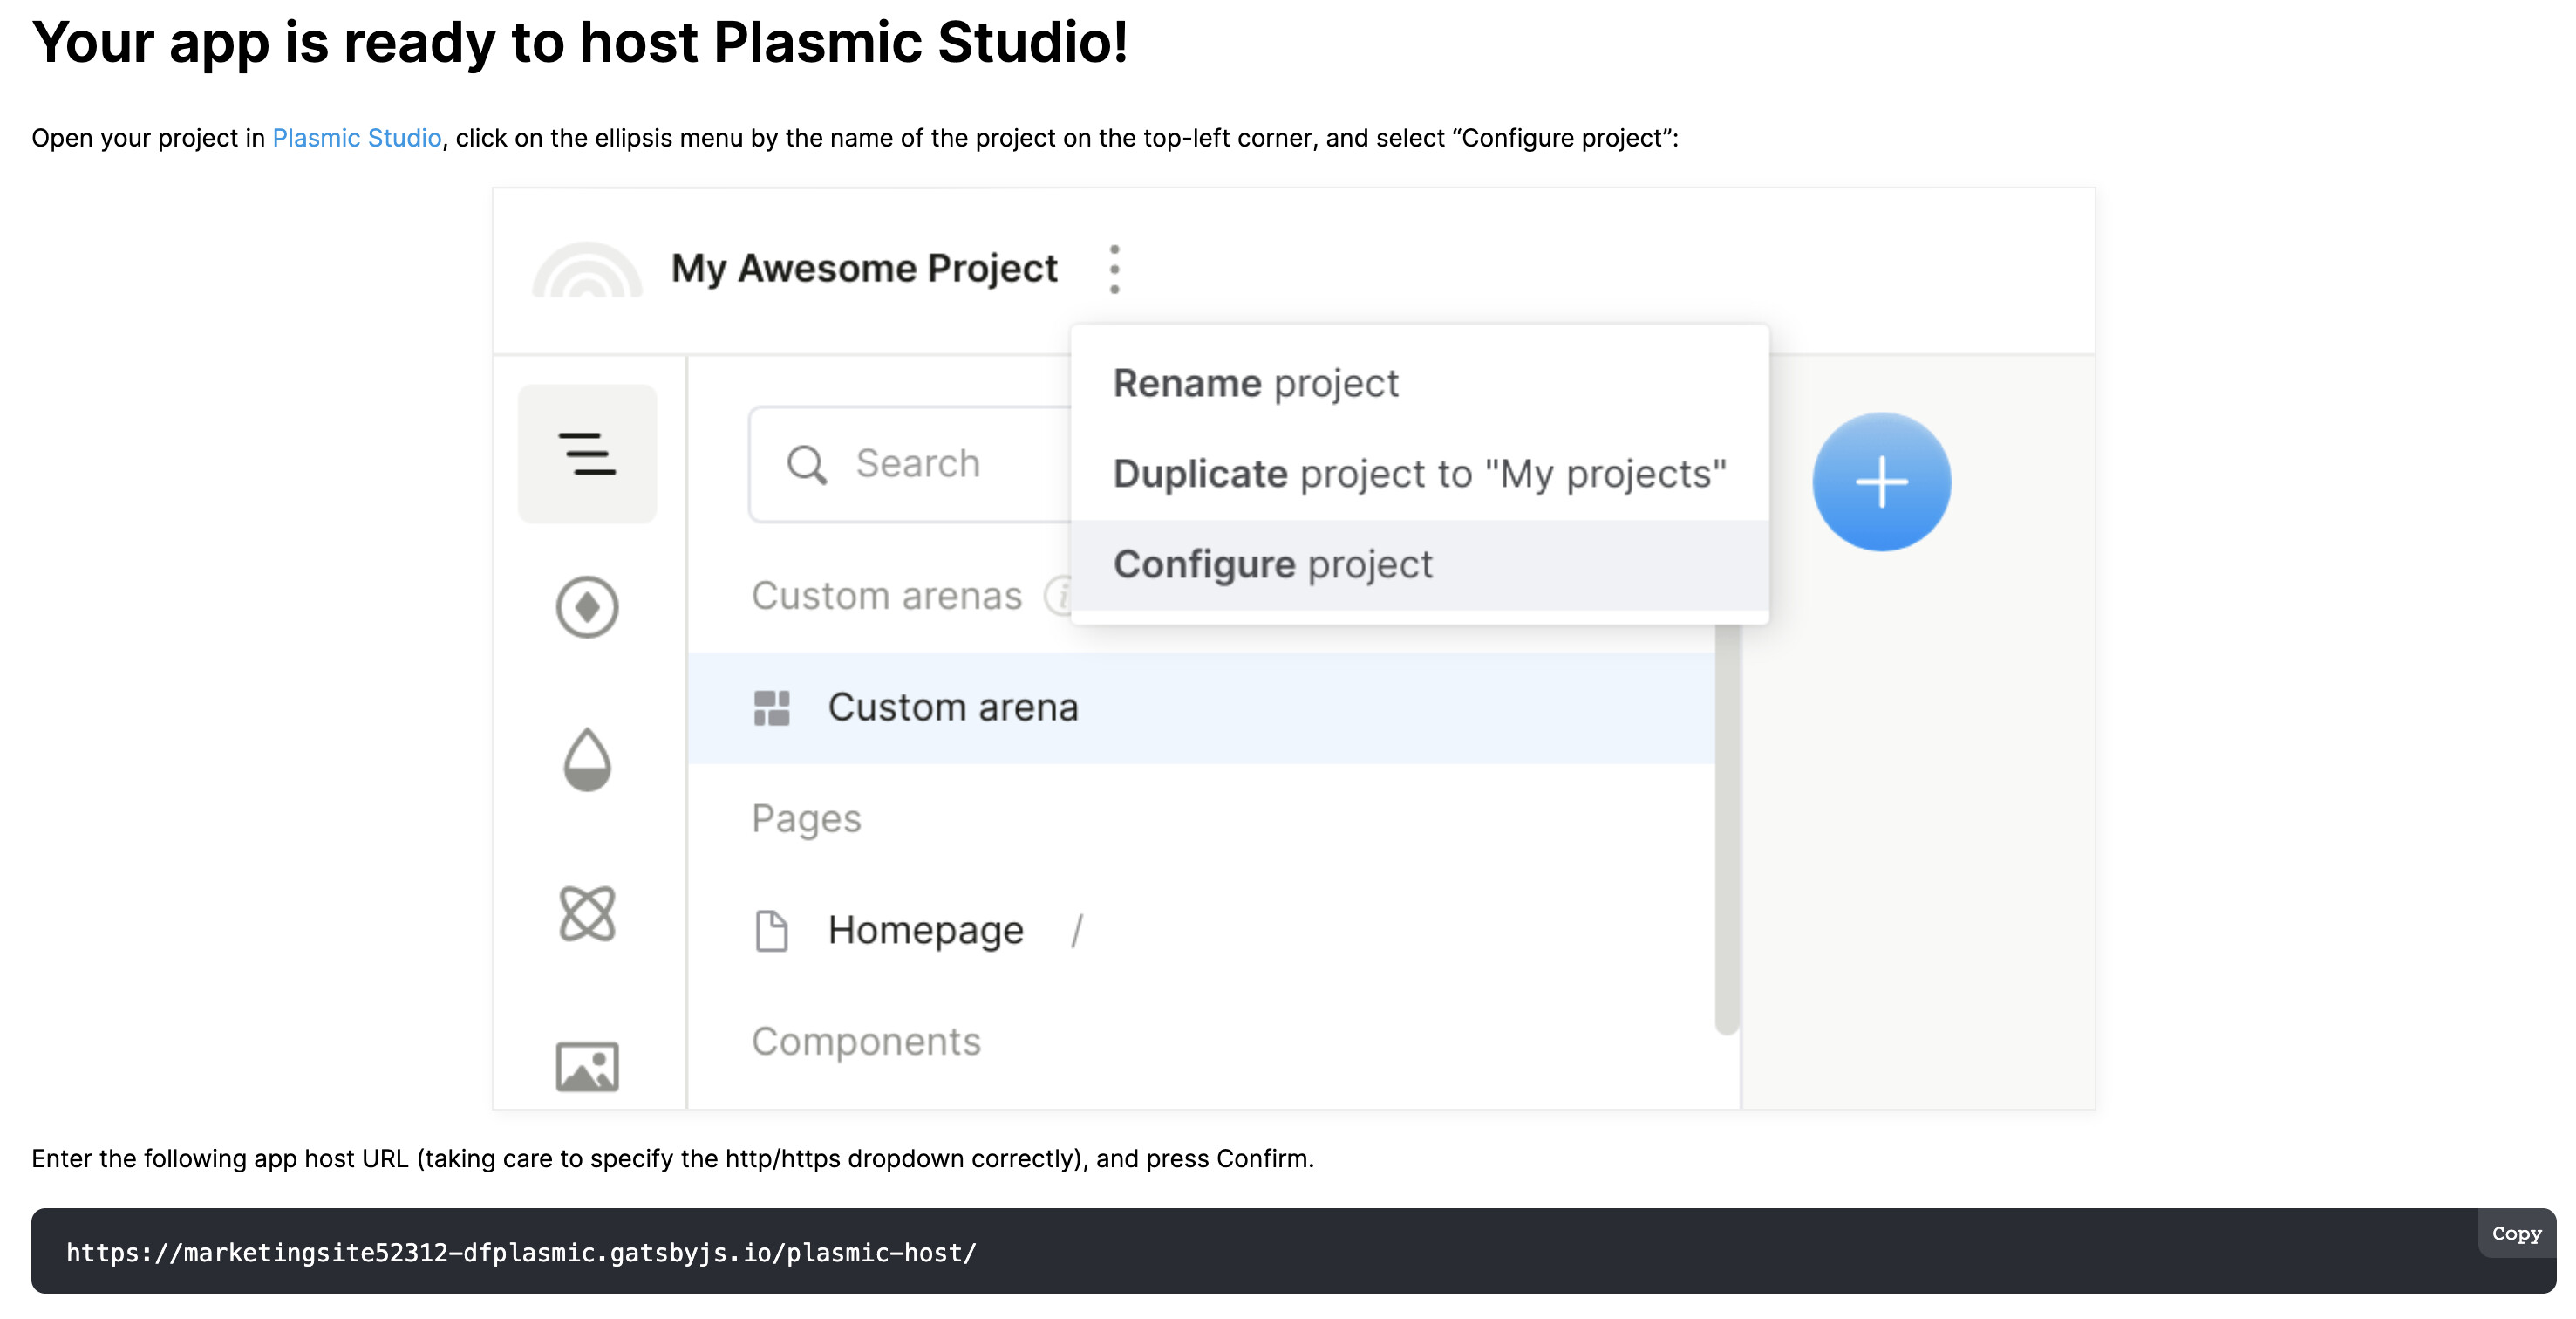Select the Custom arena item
Screen dimensions: 2576x1319
pos(952,708)
